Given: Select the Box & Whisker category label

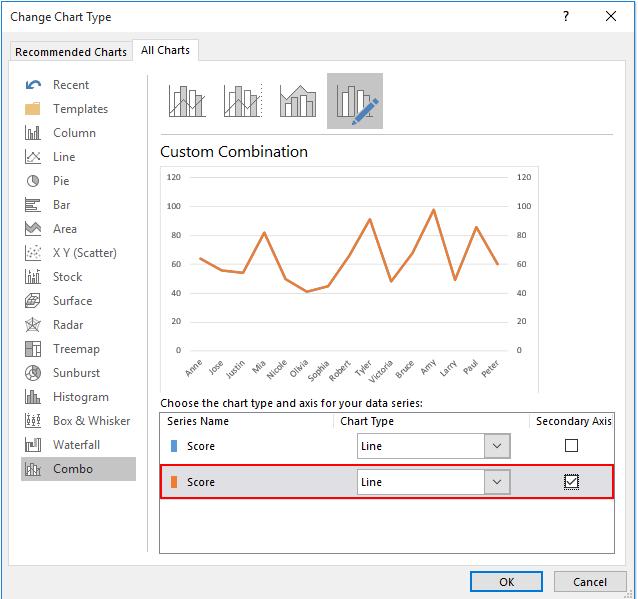Looking at the screenshot, I should (92, 421).
